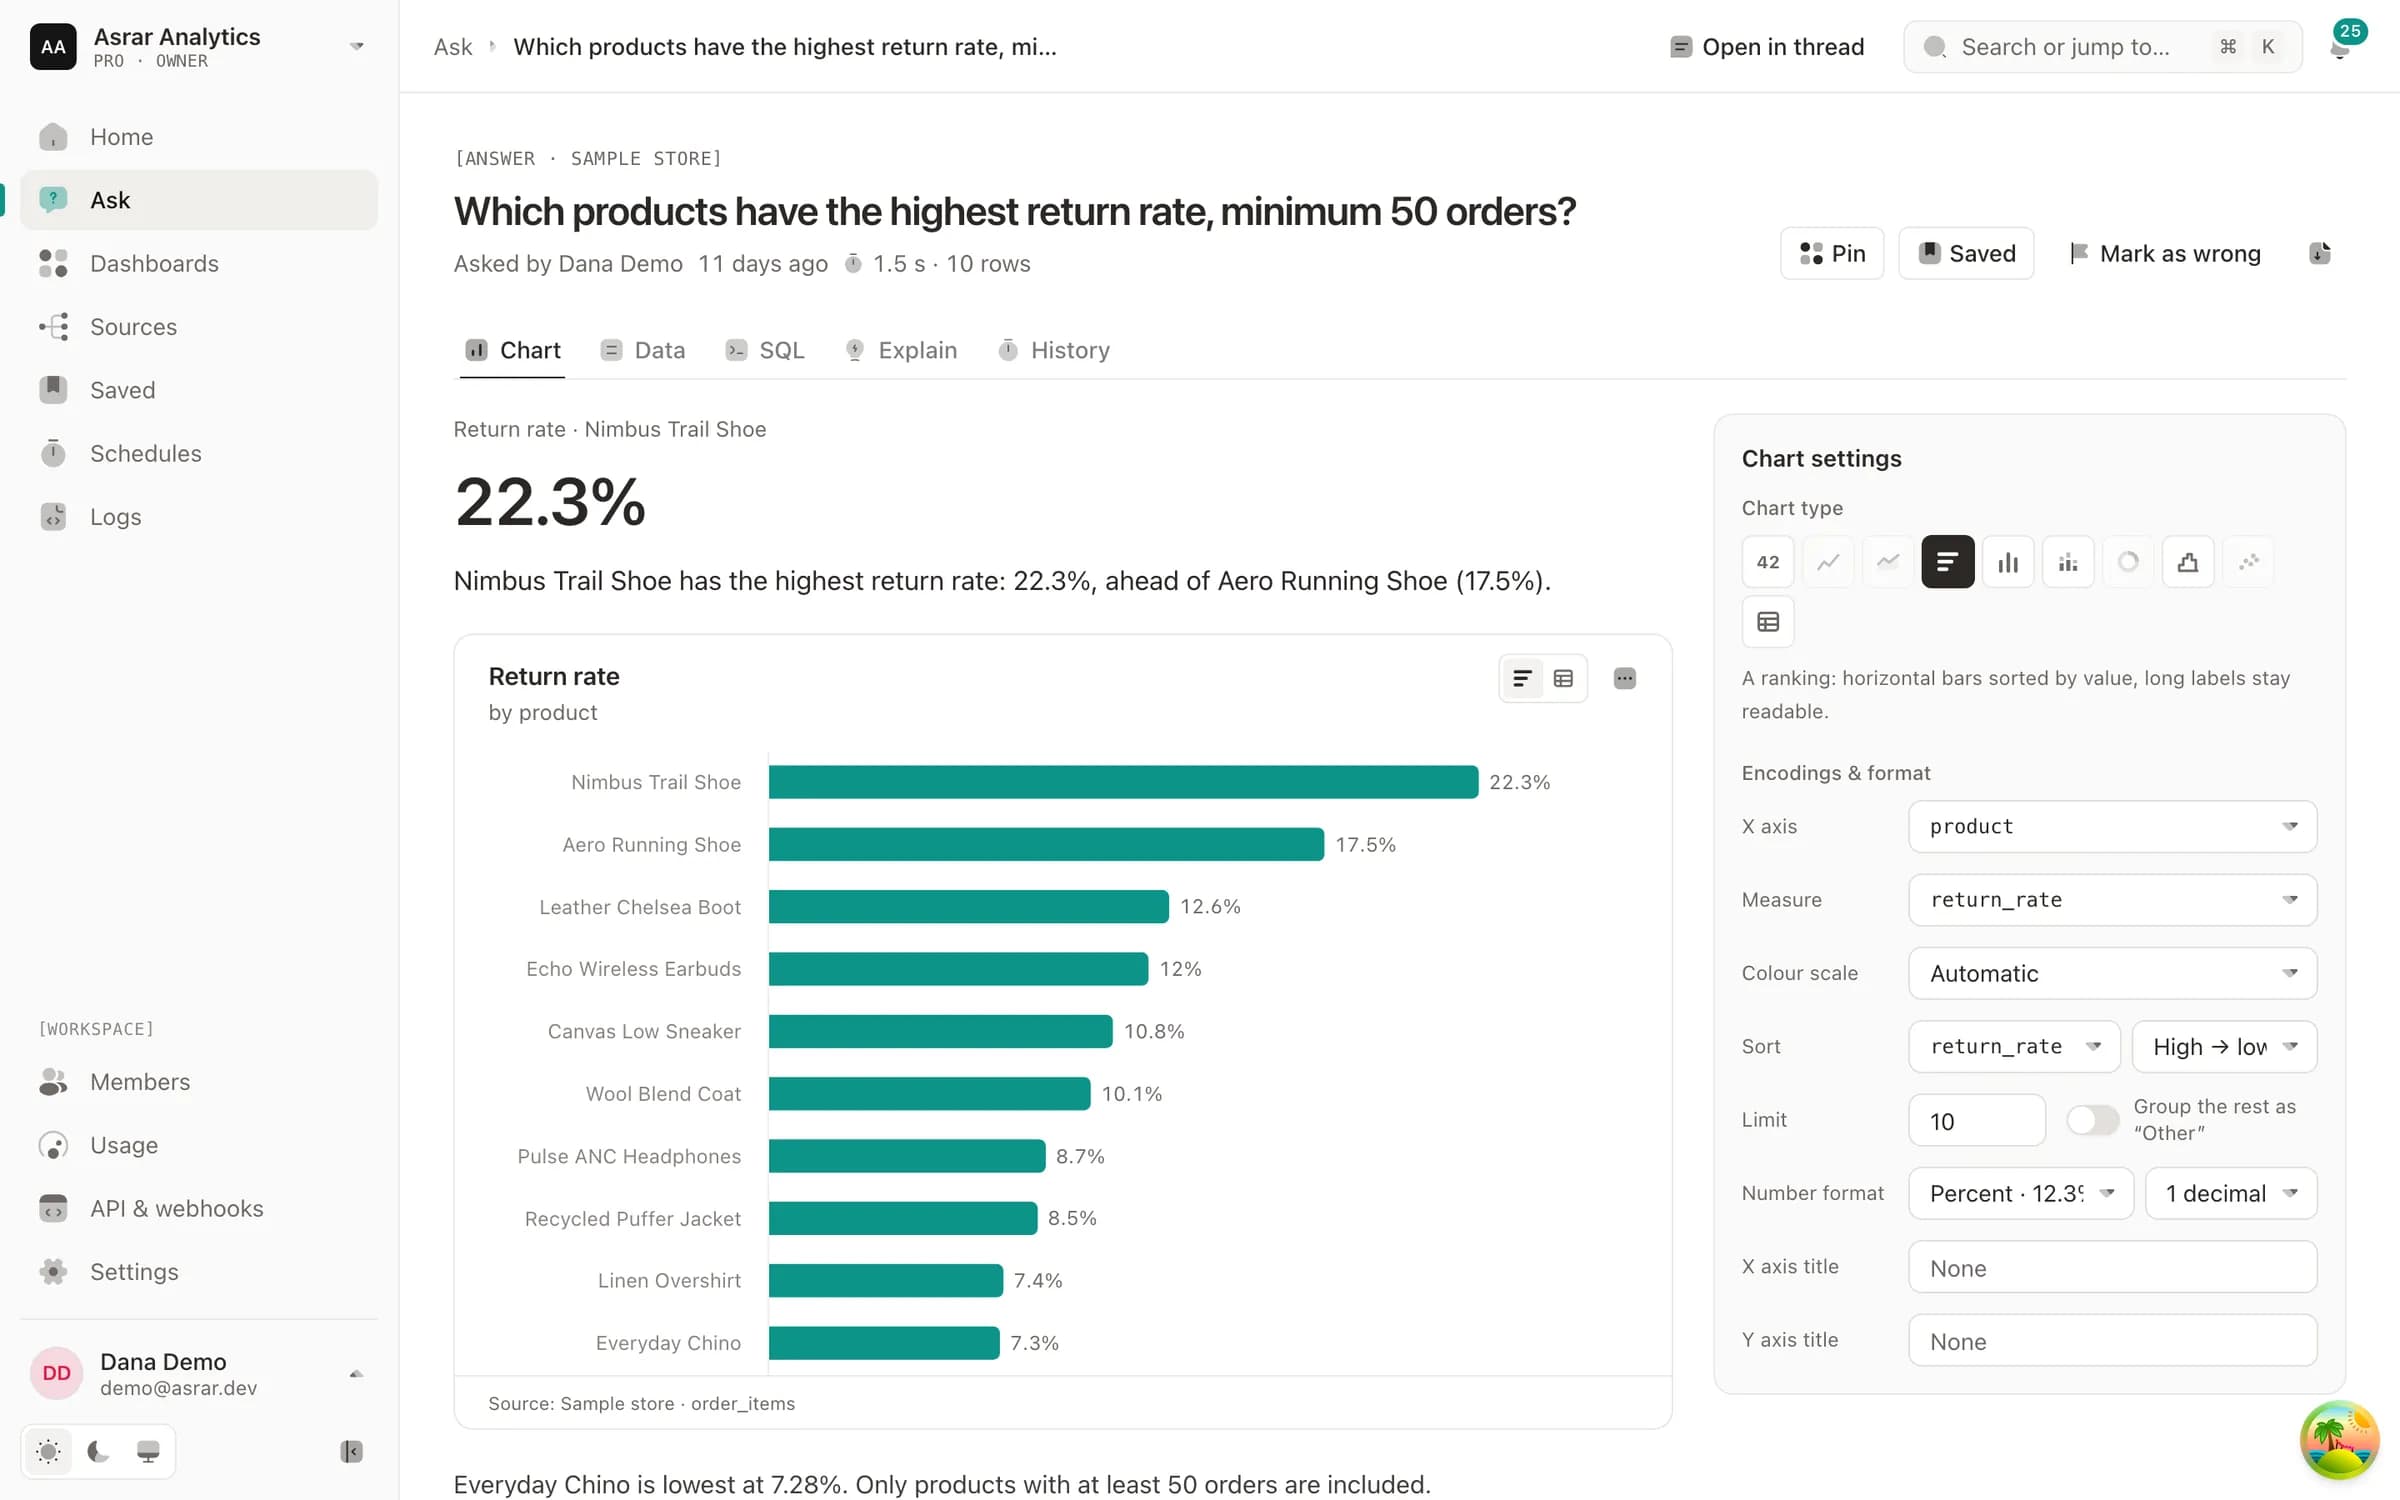Open the notifications bell with badge 25

coord(2340,46)
